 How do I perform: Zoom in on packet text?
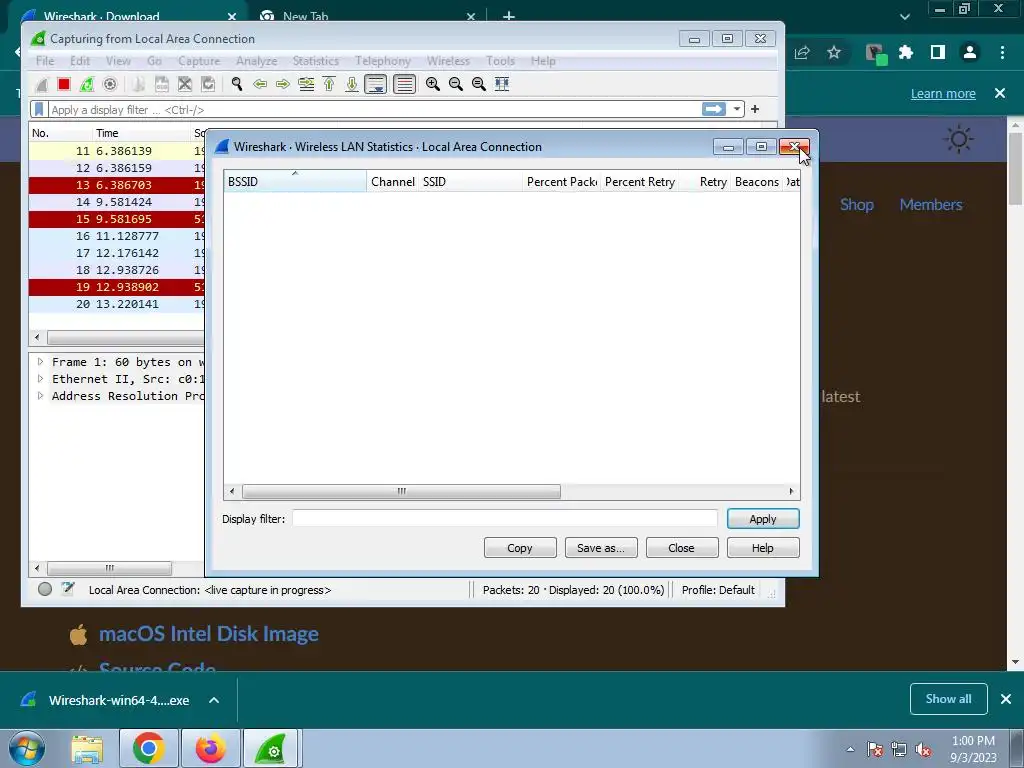[x=432, y=84]
